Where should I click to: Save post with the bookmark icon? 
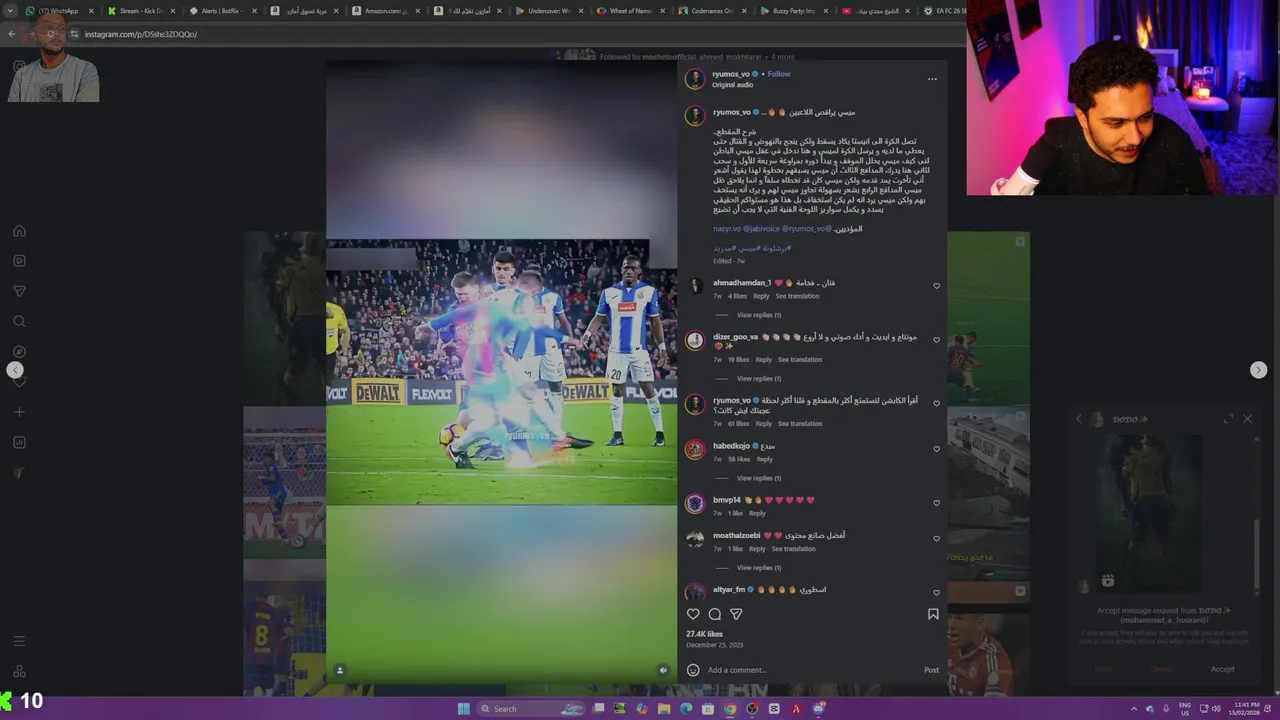(933, 614)
